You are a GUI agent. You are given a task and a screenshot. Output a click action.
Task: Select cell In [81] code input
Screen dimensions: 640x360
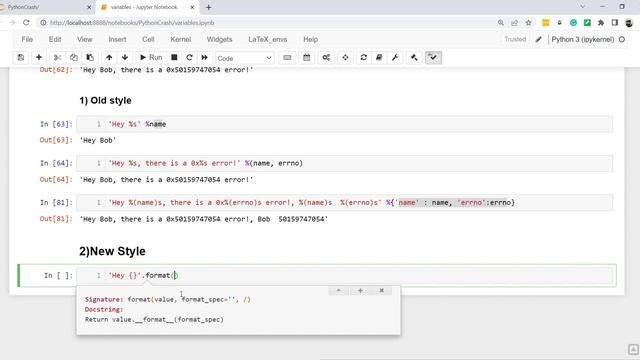(x=344, y=203)
